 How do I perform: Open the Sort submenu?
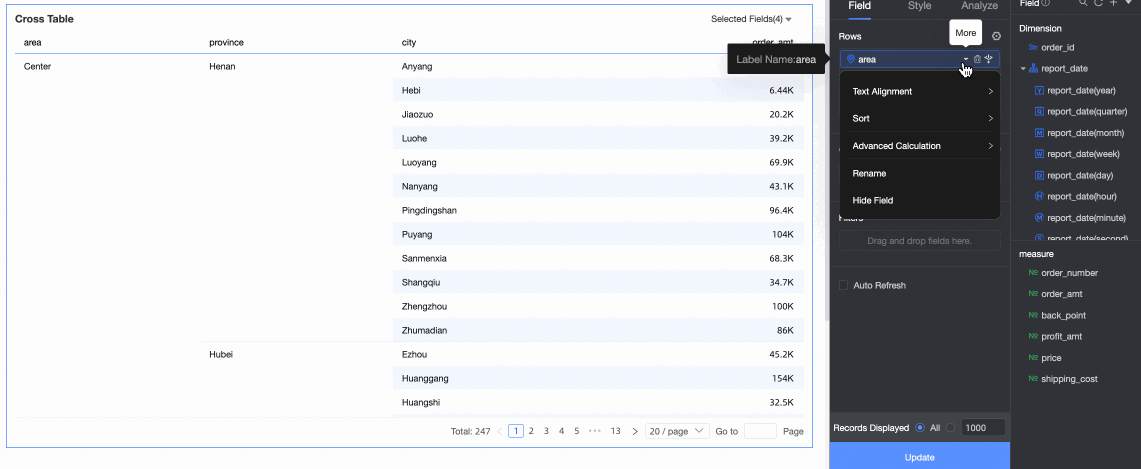(x=920, y=118)
